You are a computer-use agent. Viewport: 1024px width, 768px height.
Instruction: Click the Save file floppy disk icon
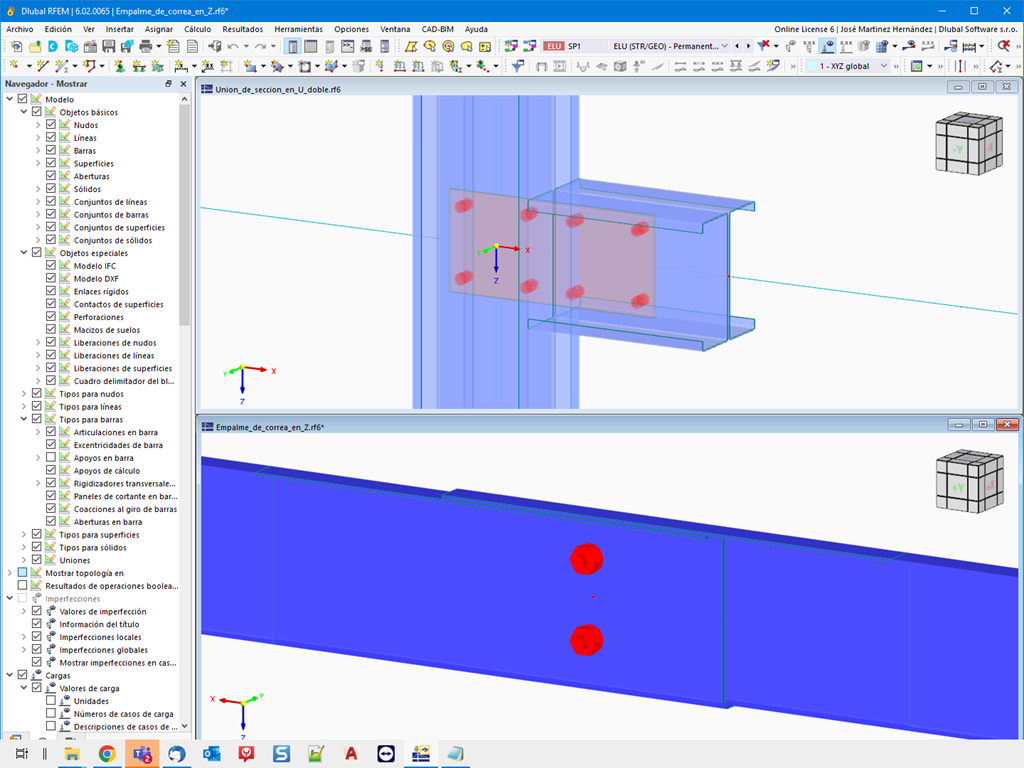tap(108, 46)
